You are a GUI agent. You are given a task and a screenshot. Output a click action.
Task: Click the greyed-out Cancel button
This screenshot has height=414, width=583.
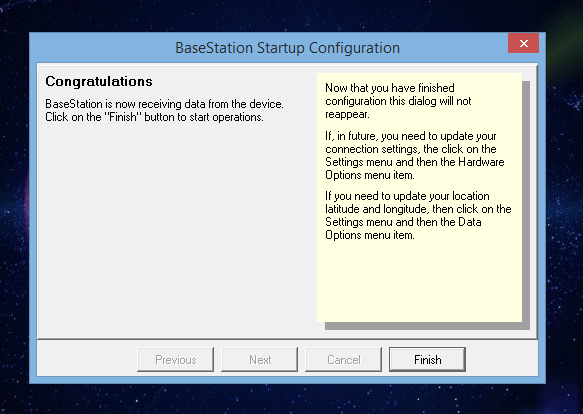click(x=343, y=359)
